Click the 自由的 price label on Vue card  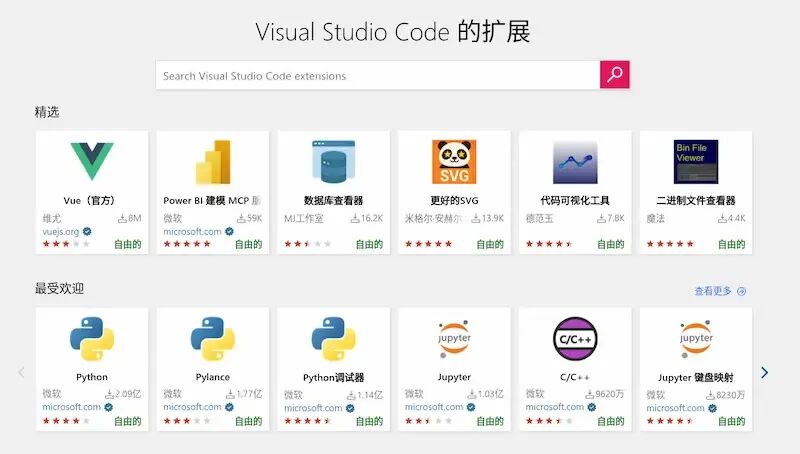tap(128, 244)
